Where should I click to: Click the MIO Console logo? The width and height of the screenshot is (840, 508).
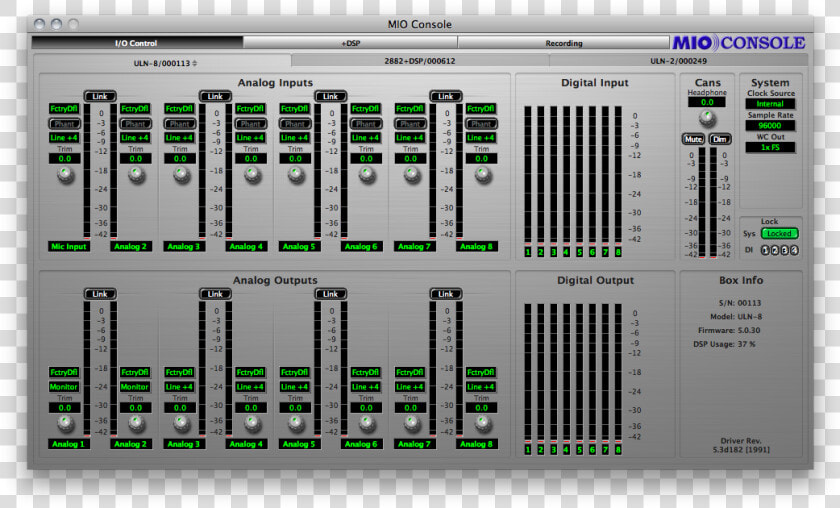[739, 43]
